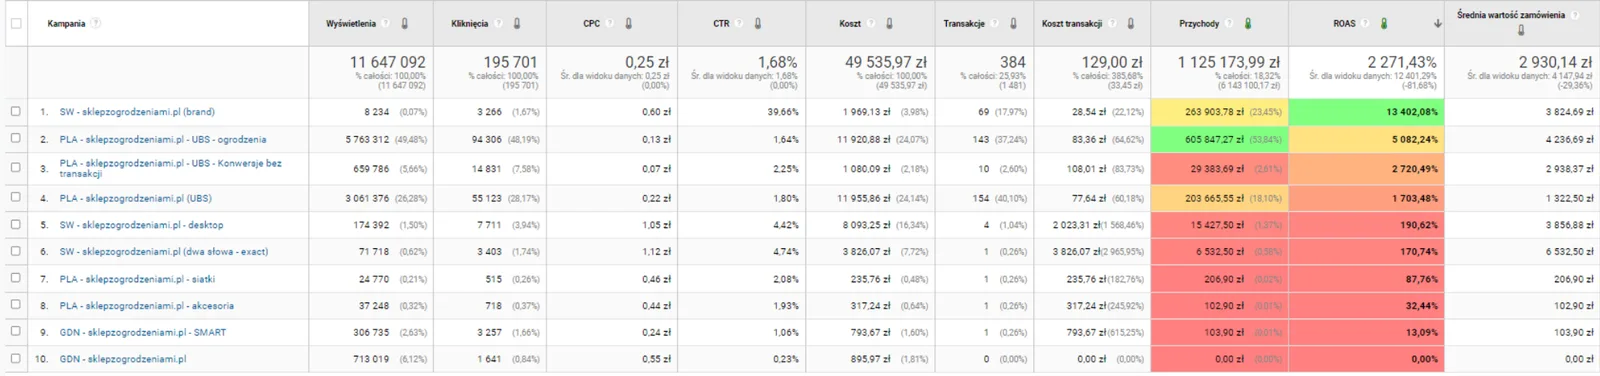This screenshot has width=1600, height=376.
Task: Sort table by Kampania column header
Action: click(66, 23)
